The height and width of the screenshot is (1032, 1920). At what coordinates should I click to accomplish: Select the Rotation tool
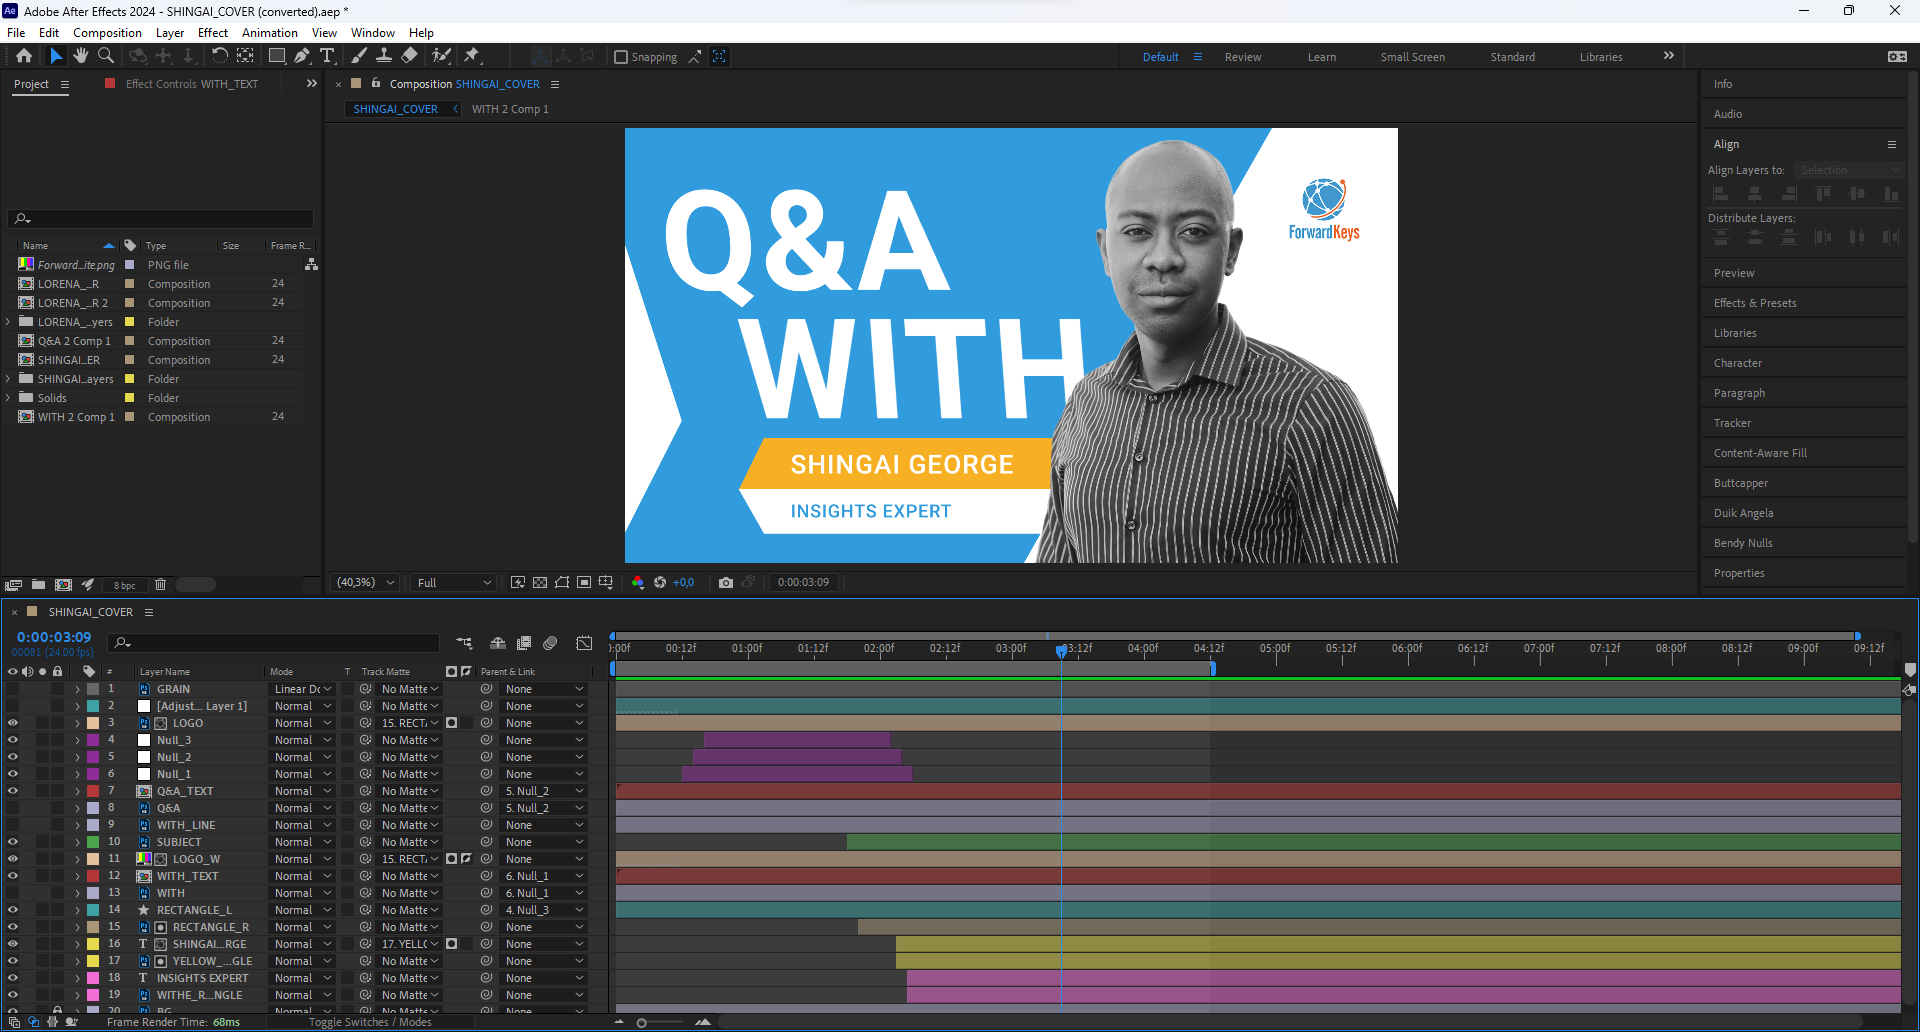point(219,56)
